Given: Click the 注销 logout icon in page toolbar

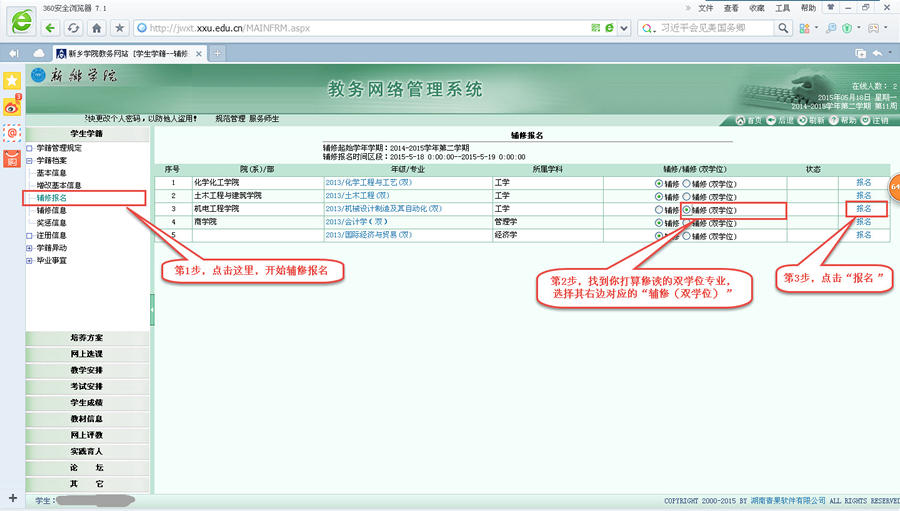Looking at the screenshot, I should tap(866, 120).
